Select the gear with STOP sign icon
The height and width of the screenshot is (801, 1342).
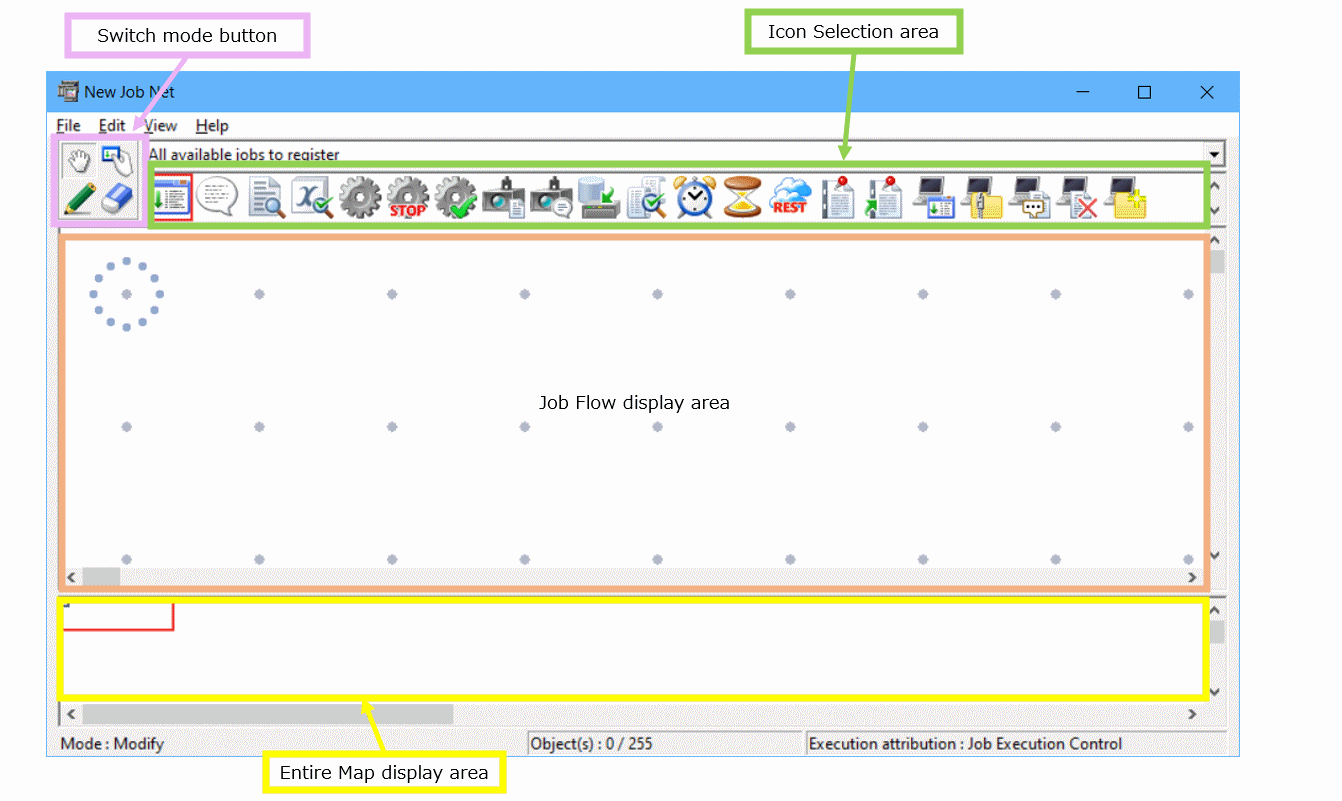[x=407, y=197]
